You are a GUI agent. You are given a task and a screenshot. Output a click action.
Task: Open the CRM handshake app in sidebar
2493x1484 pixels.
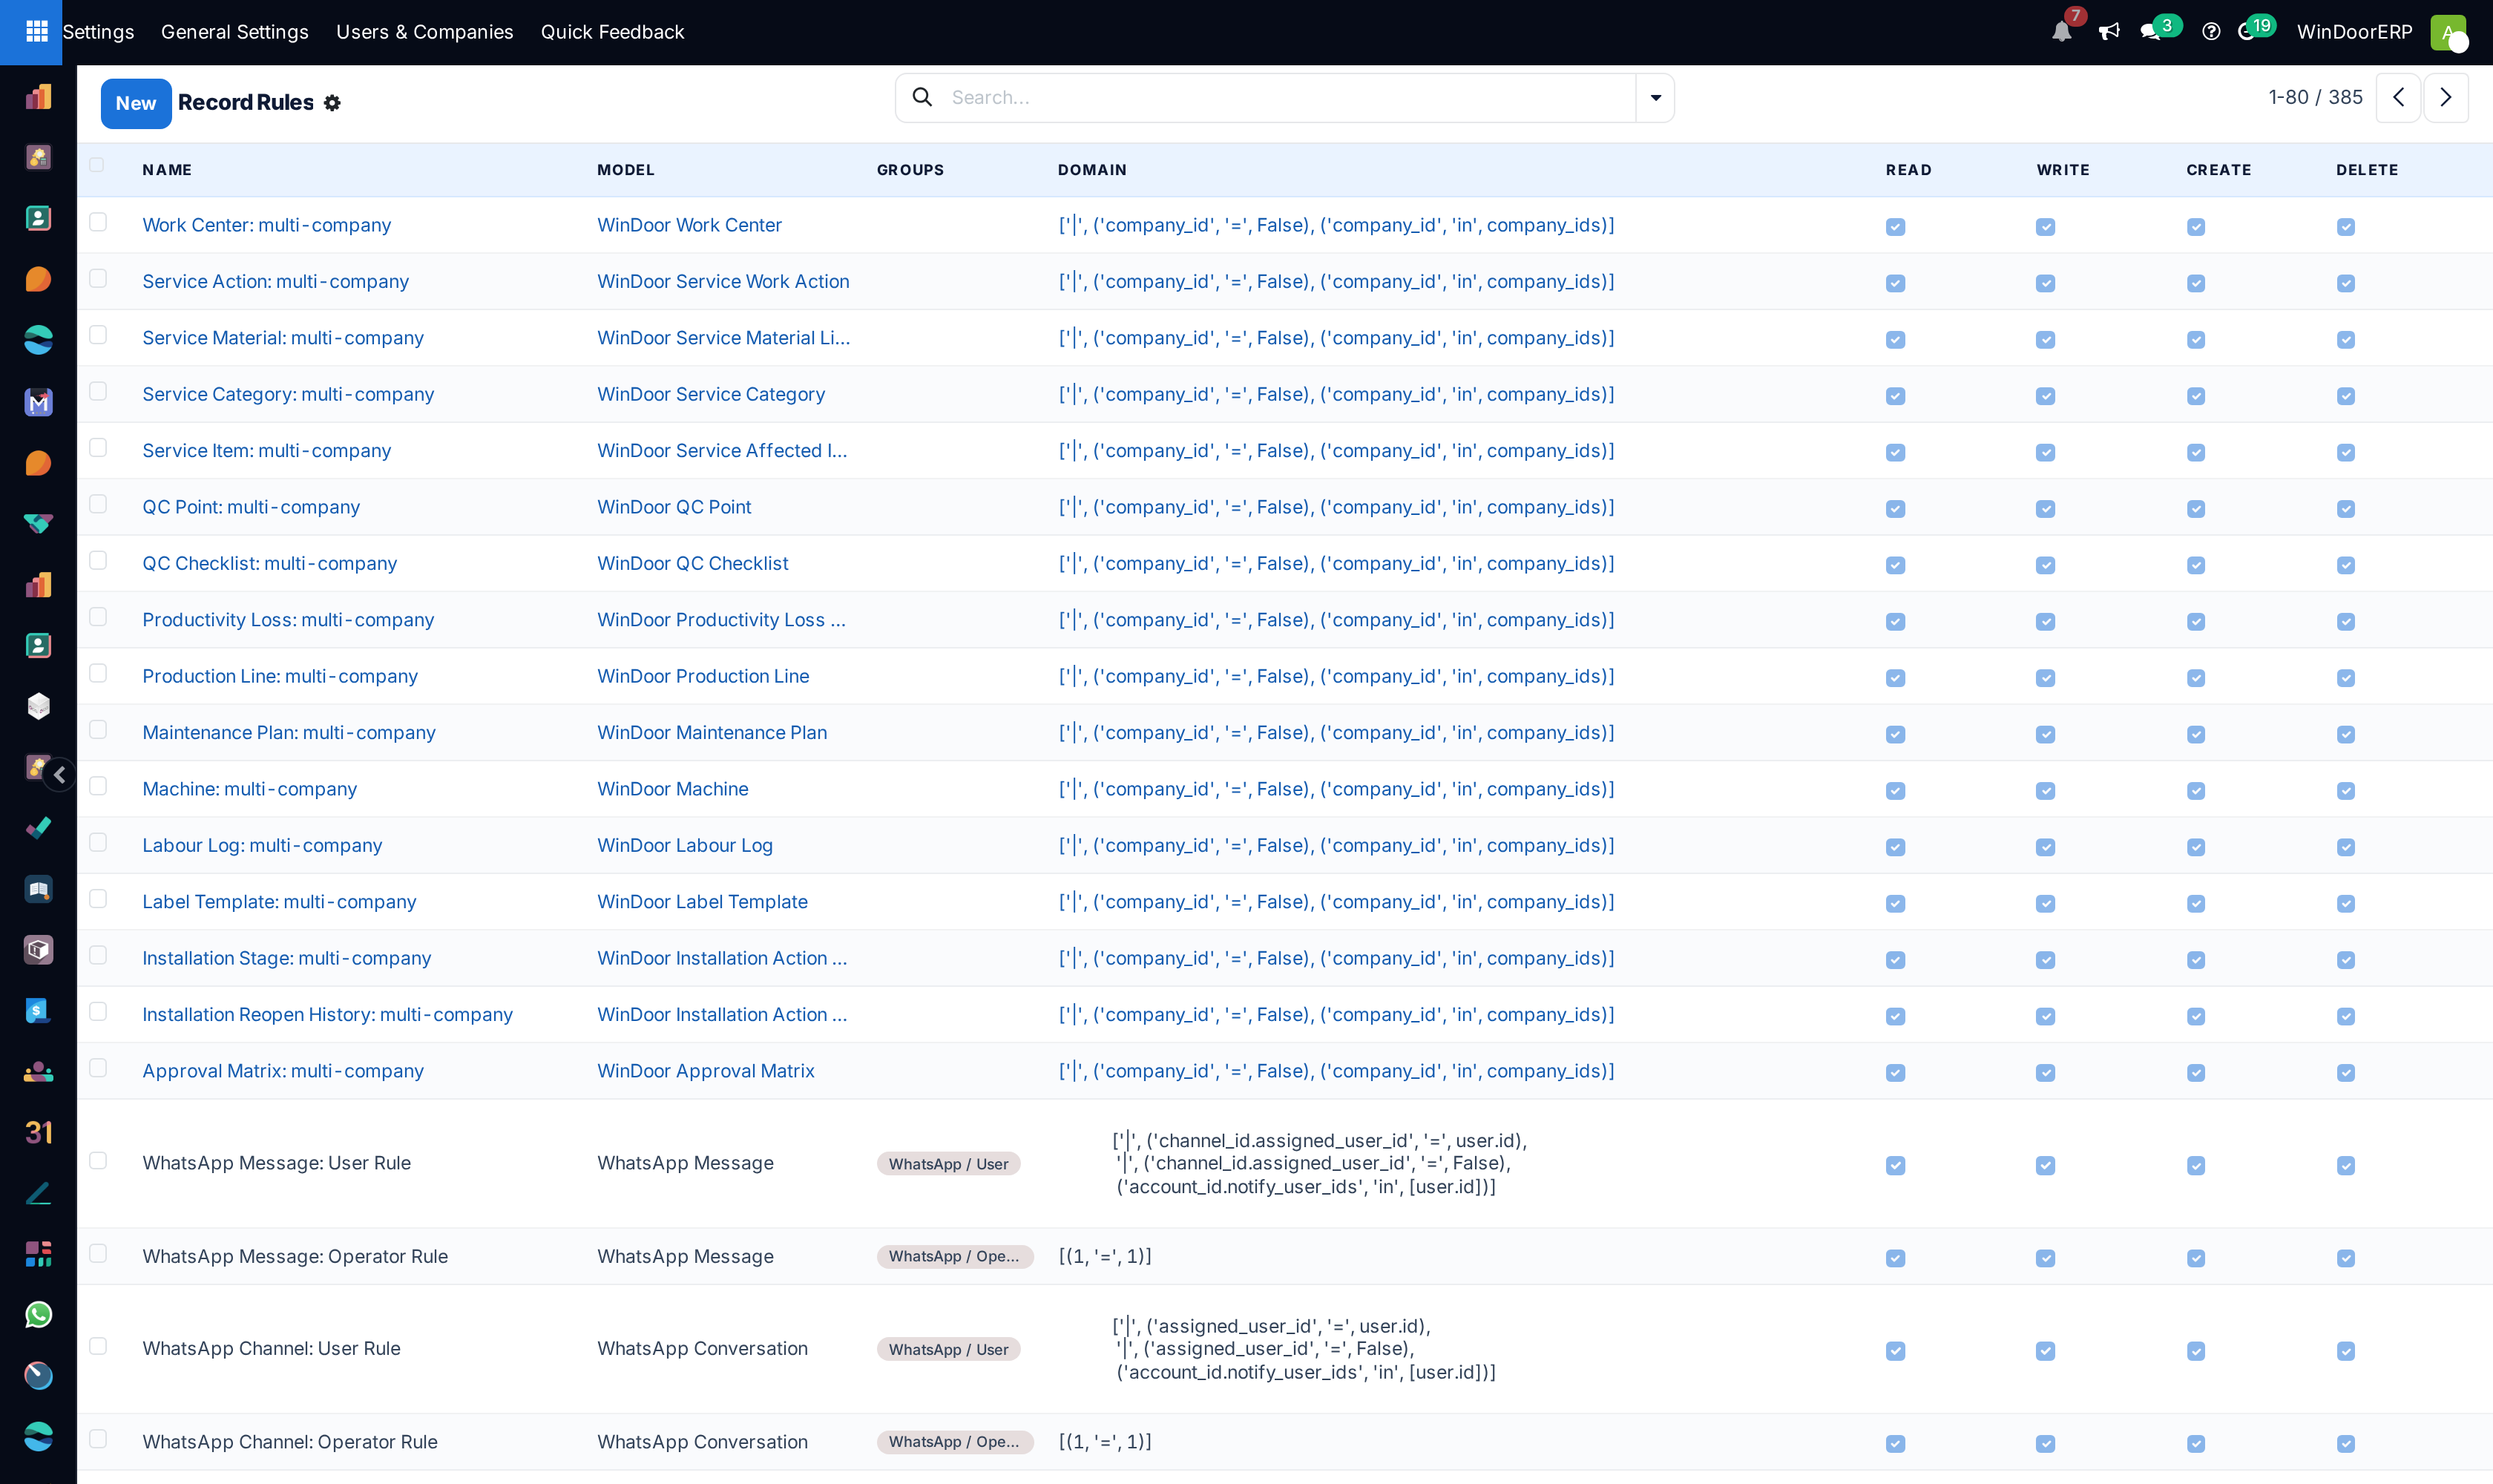[38, 523]
